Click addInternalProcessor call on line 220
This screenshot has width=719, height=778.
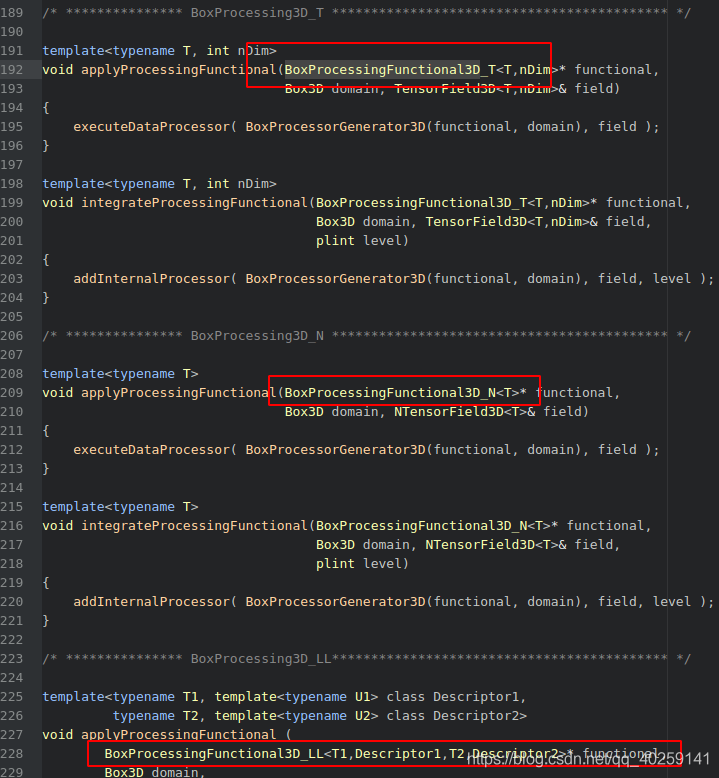click(151, 602)
